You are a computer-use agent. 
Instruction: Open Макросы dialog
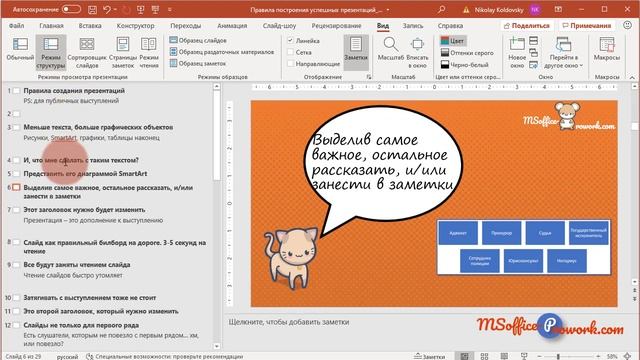[x=607, y=49]
